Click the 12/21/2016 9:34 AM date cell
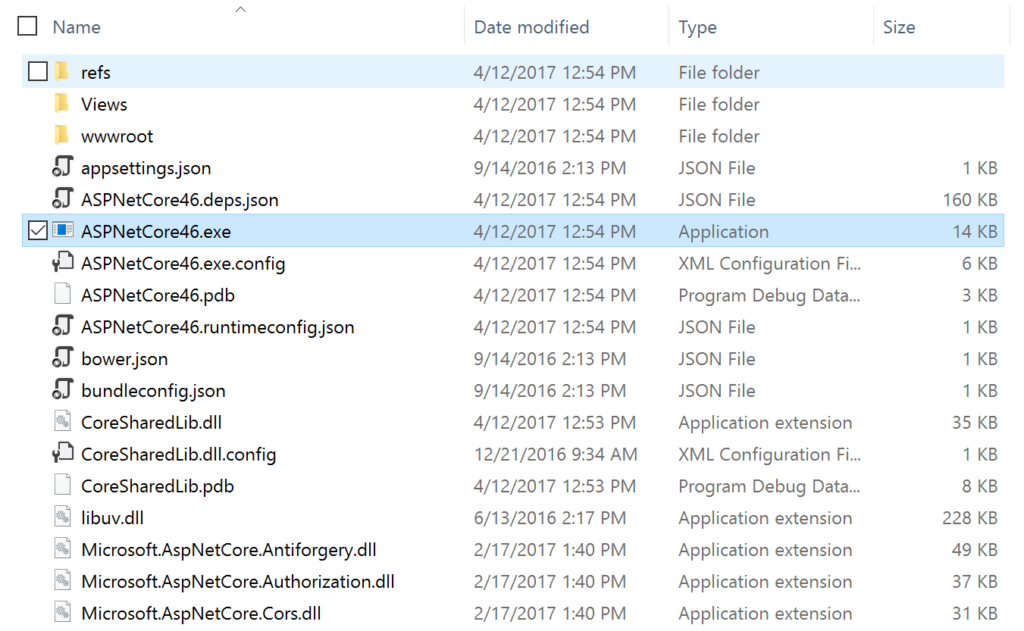 click(556, 455)
